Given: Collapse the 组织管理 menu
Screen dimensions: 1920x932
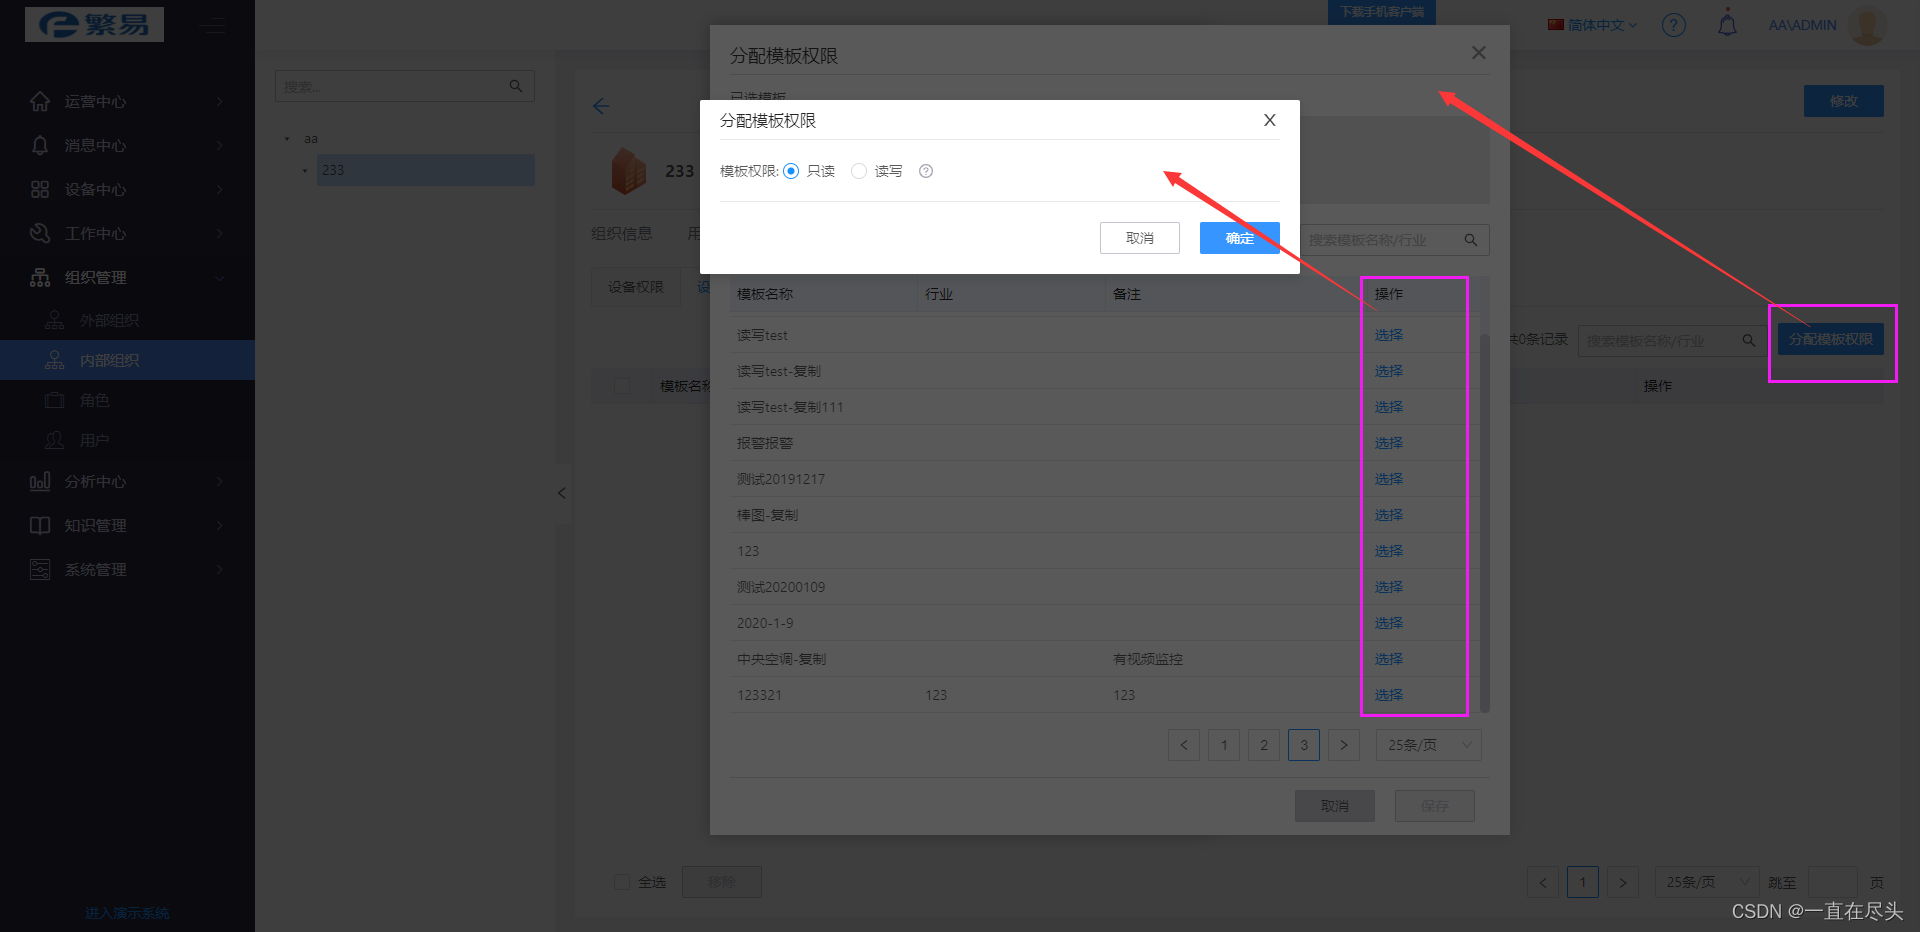Looking at the screenshot, I should pyautogui.click(x=127, y=277).
